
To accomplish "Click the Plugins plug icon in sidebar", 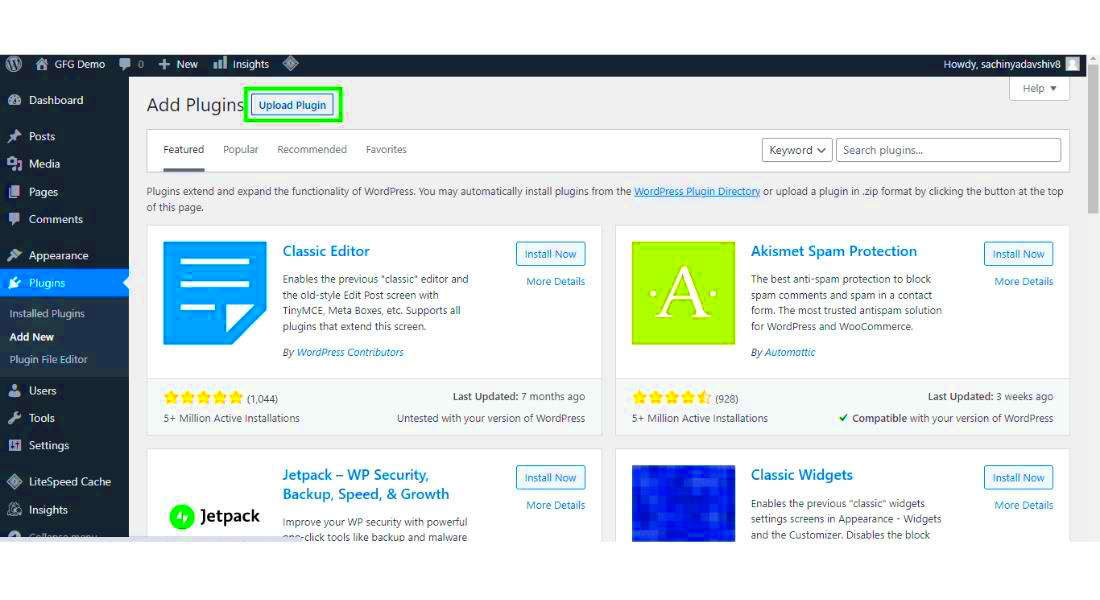I will 15,283.
